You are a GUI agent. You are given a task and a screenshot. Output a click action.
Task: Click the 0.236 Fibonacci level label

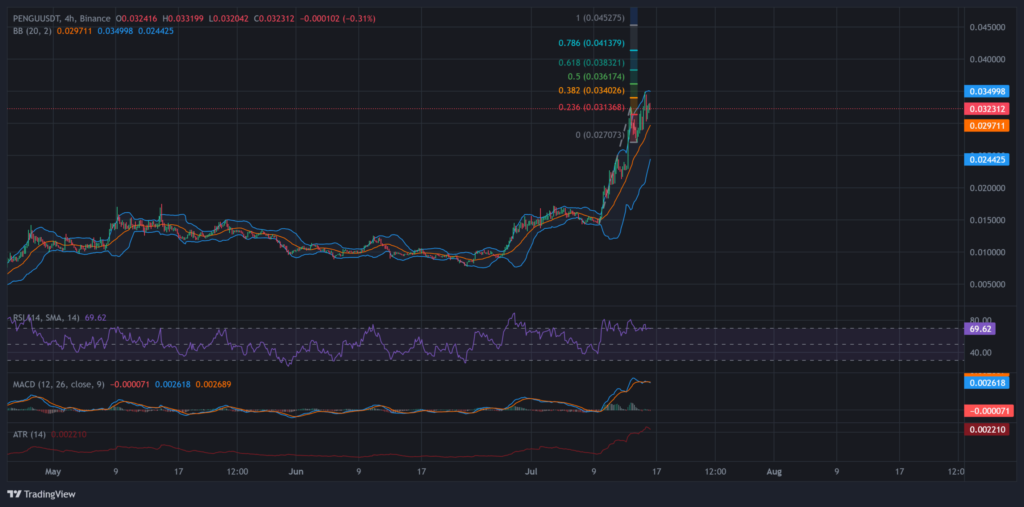(x=591, y=108)
